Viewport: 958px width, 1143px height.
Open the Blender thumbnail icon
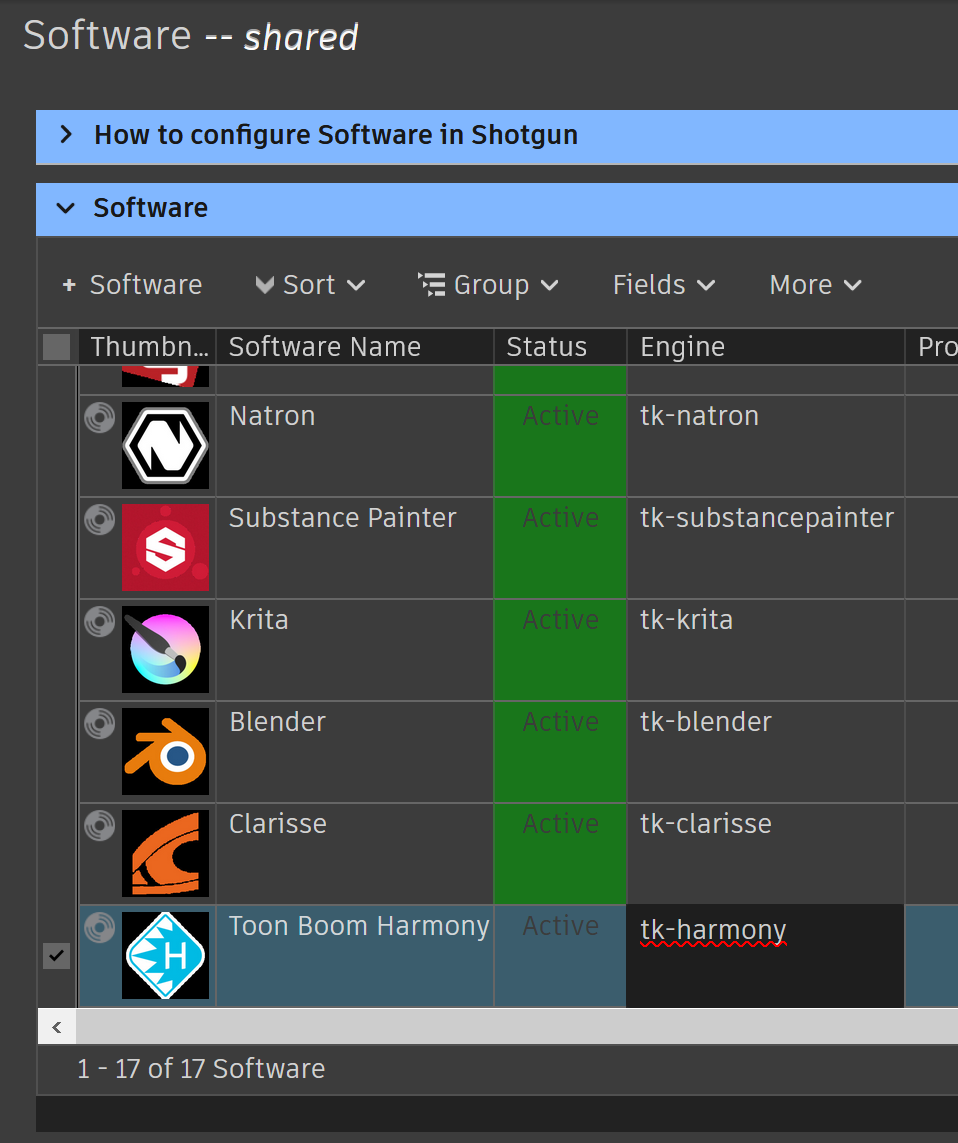tap(165, 752)
